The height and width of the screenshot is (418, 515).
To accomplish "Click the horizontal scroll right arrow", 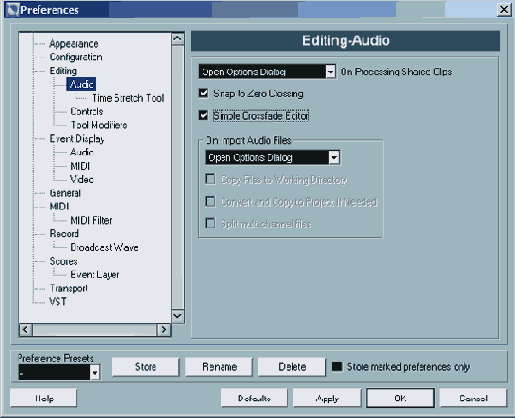I will tap(164, 330).
